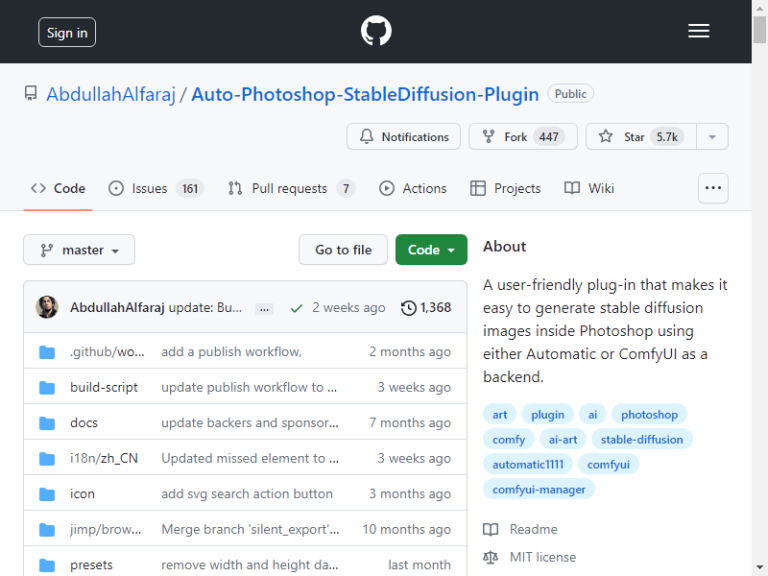
Task: Open the jimp/browser folder
Action: [105, 529]
